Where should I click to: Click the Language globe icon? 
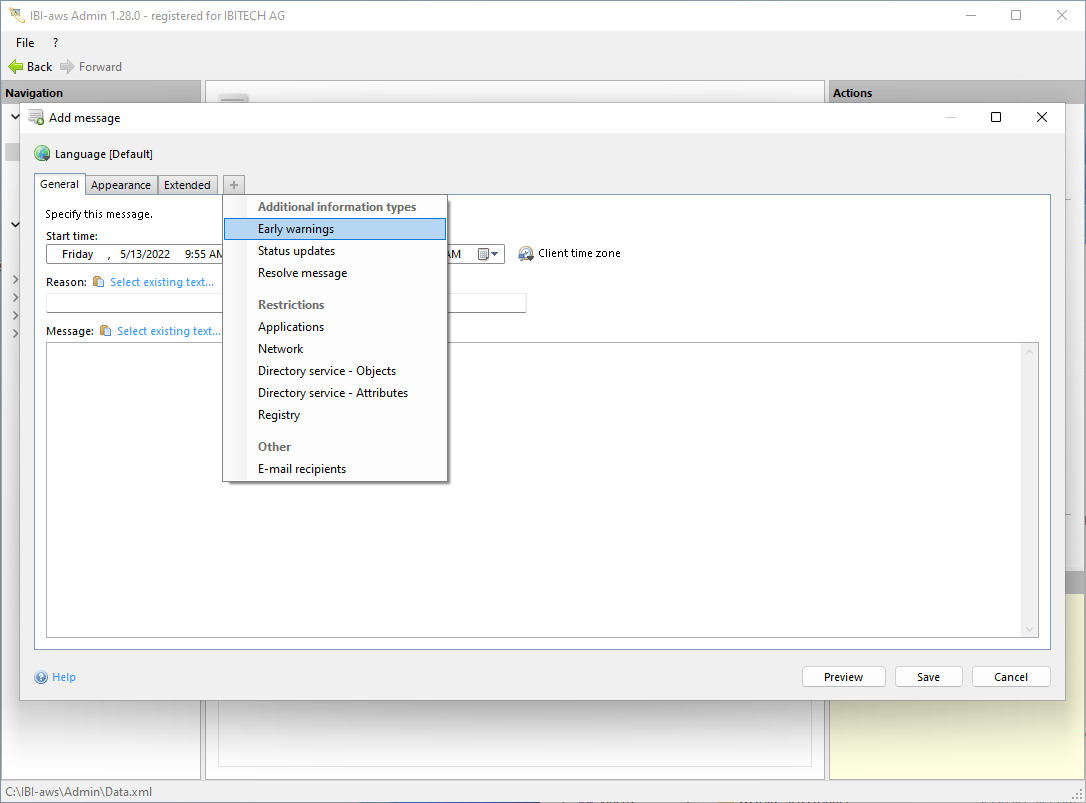(x=42, y=154)
